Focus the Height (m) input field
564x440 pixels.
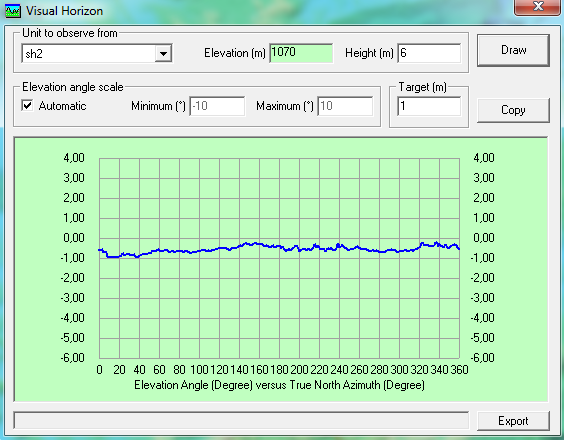pyautogui.click(x=429, y=53)
